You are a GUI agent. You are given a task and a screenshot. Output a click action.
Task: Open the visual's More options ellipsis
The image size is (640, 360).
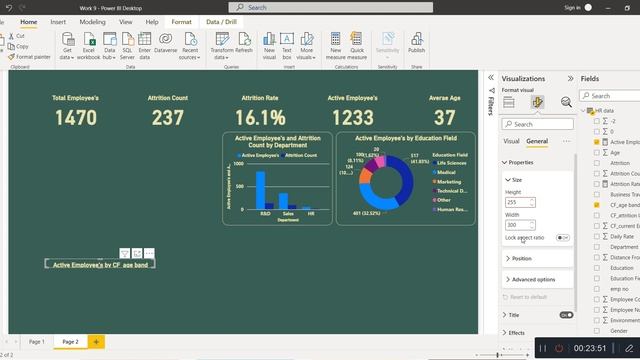(149, 253)
